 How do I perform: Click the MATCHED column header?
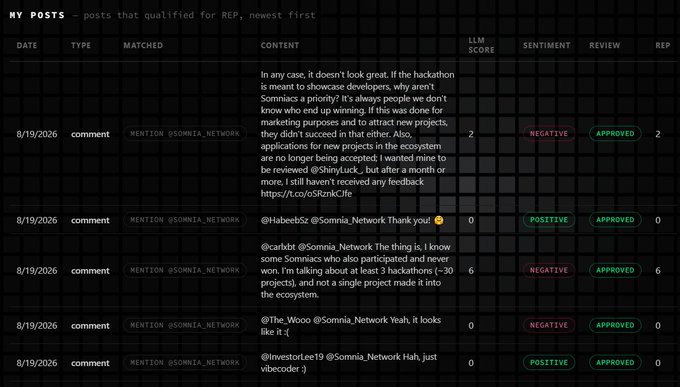(x=143, y=45)
